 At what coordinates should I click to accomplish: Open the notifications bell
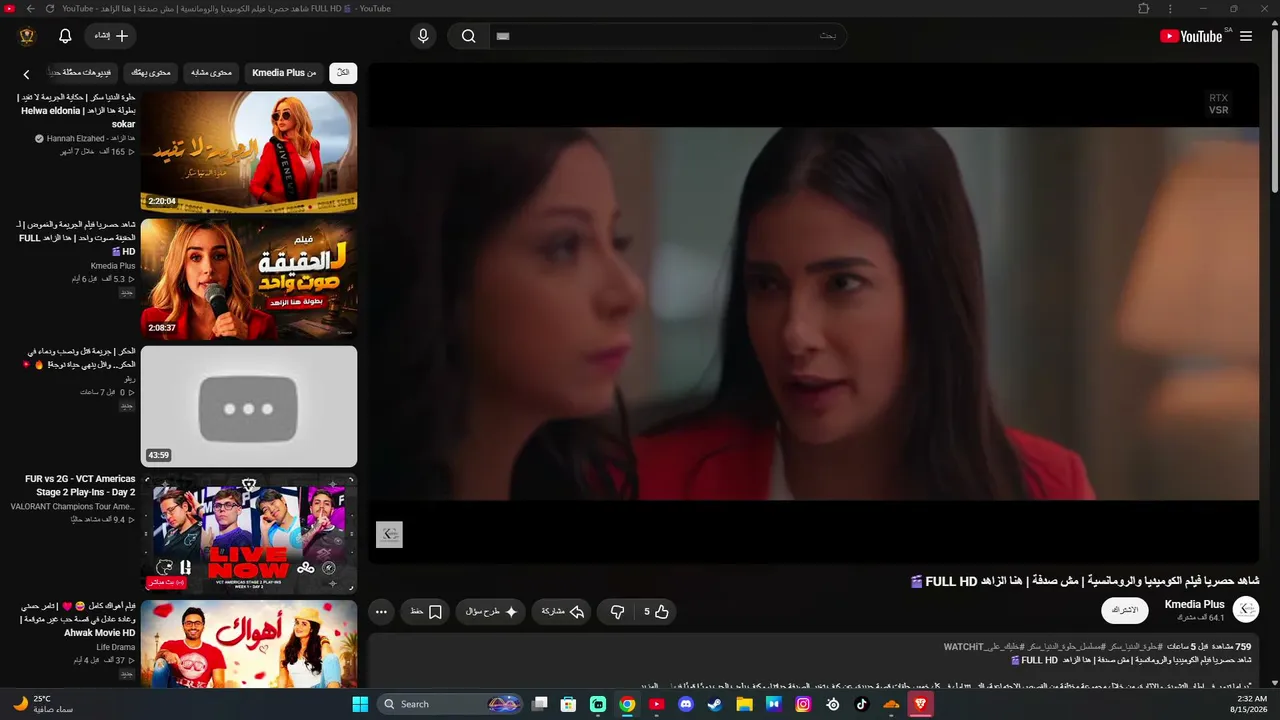coord(65,36)
